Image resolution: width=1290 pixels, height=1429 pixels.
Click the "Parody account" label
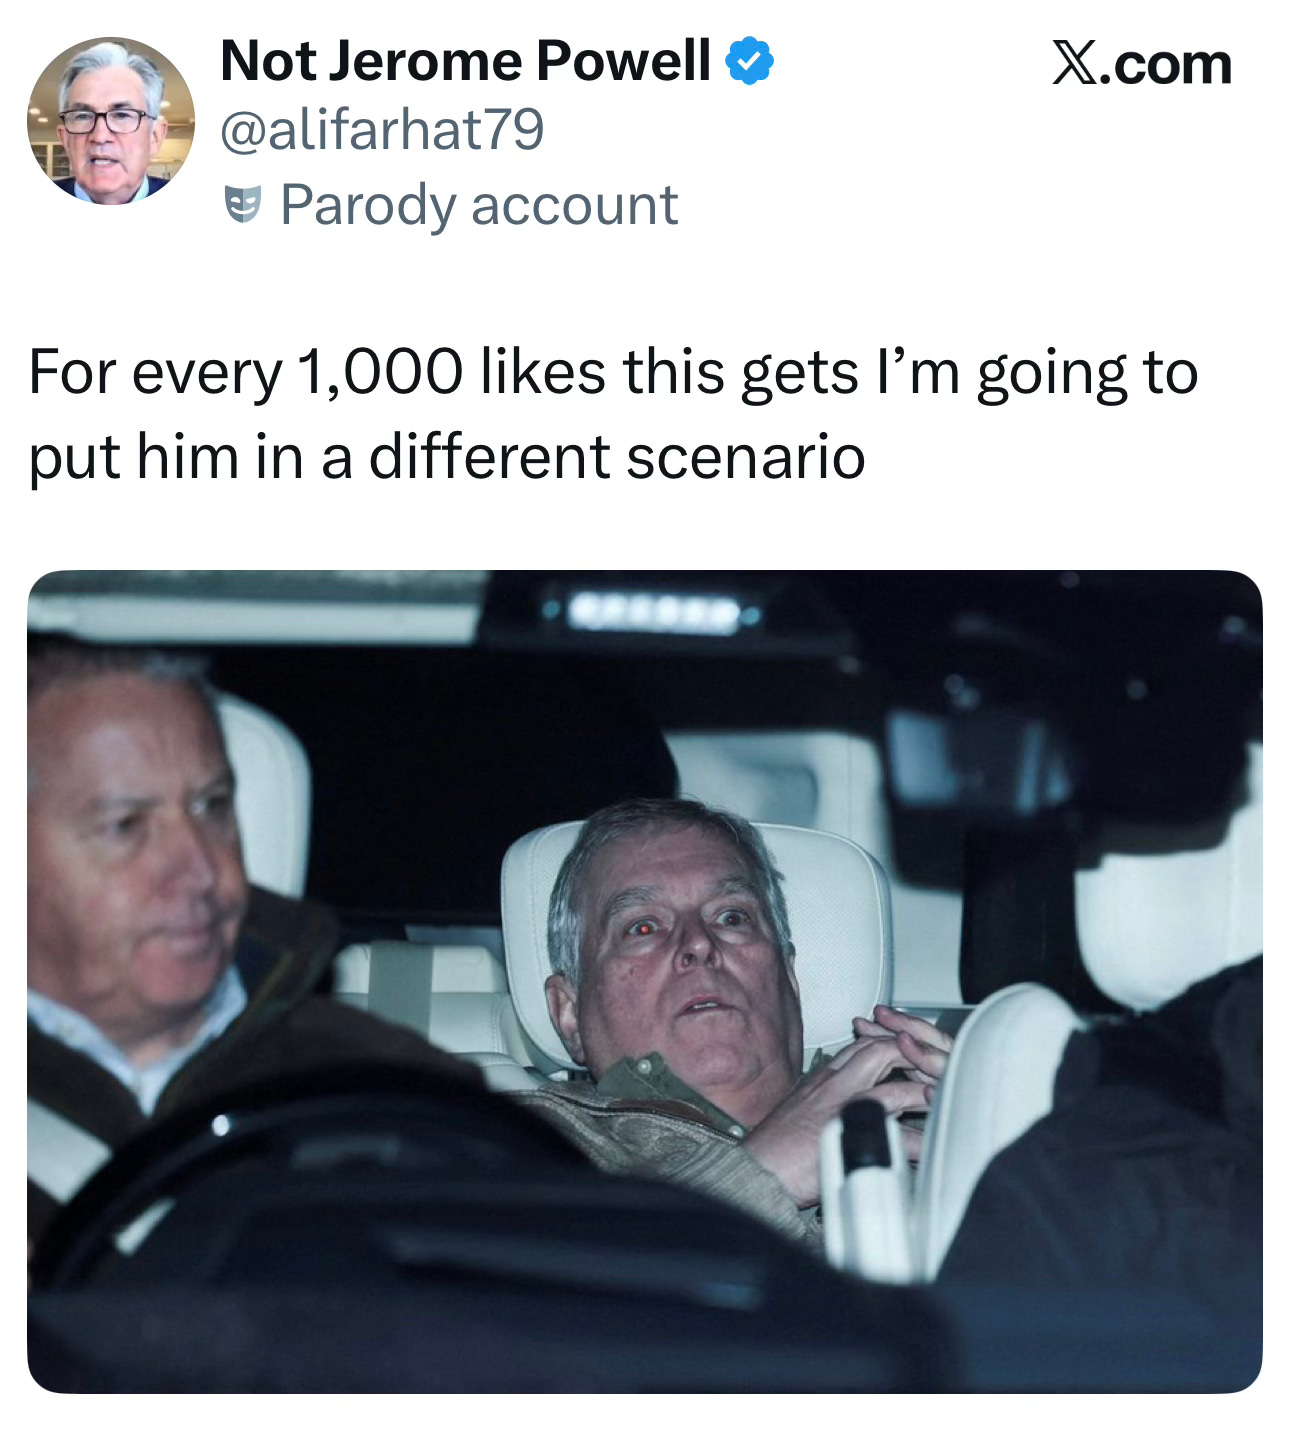[479, 205]
